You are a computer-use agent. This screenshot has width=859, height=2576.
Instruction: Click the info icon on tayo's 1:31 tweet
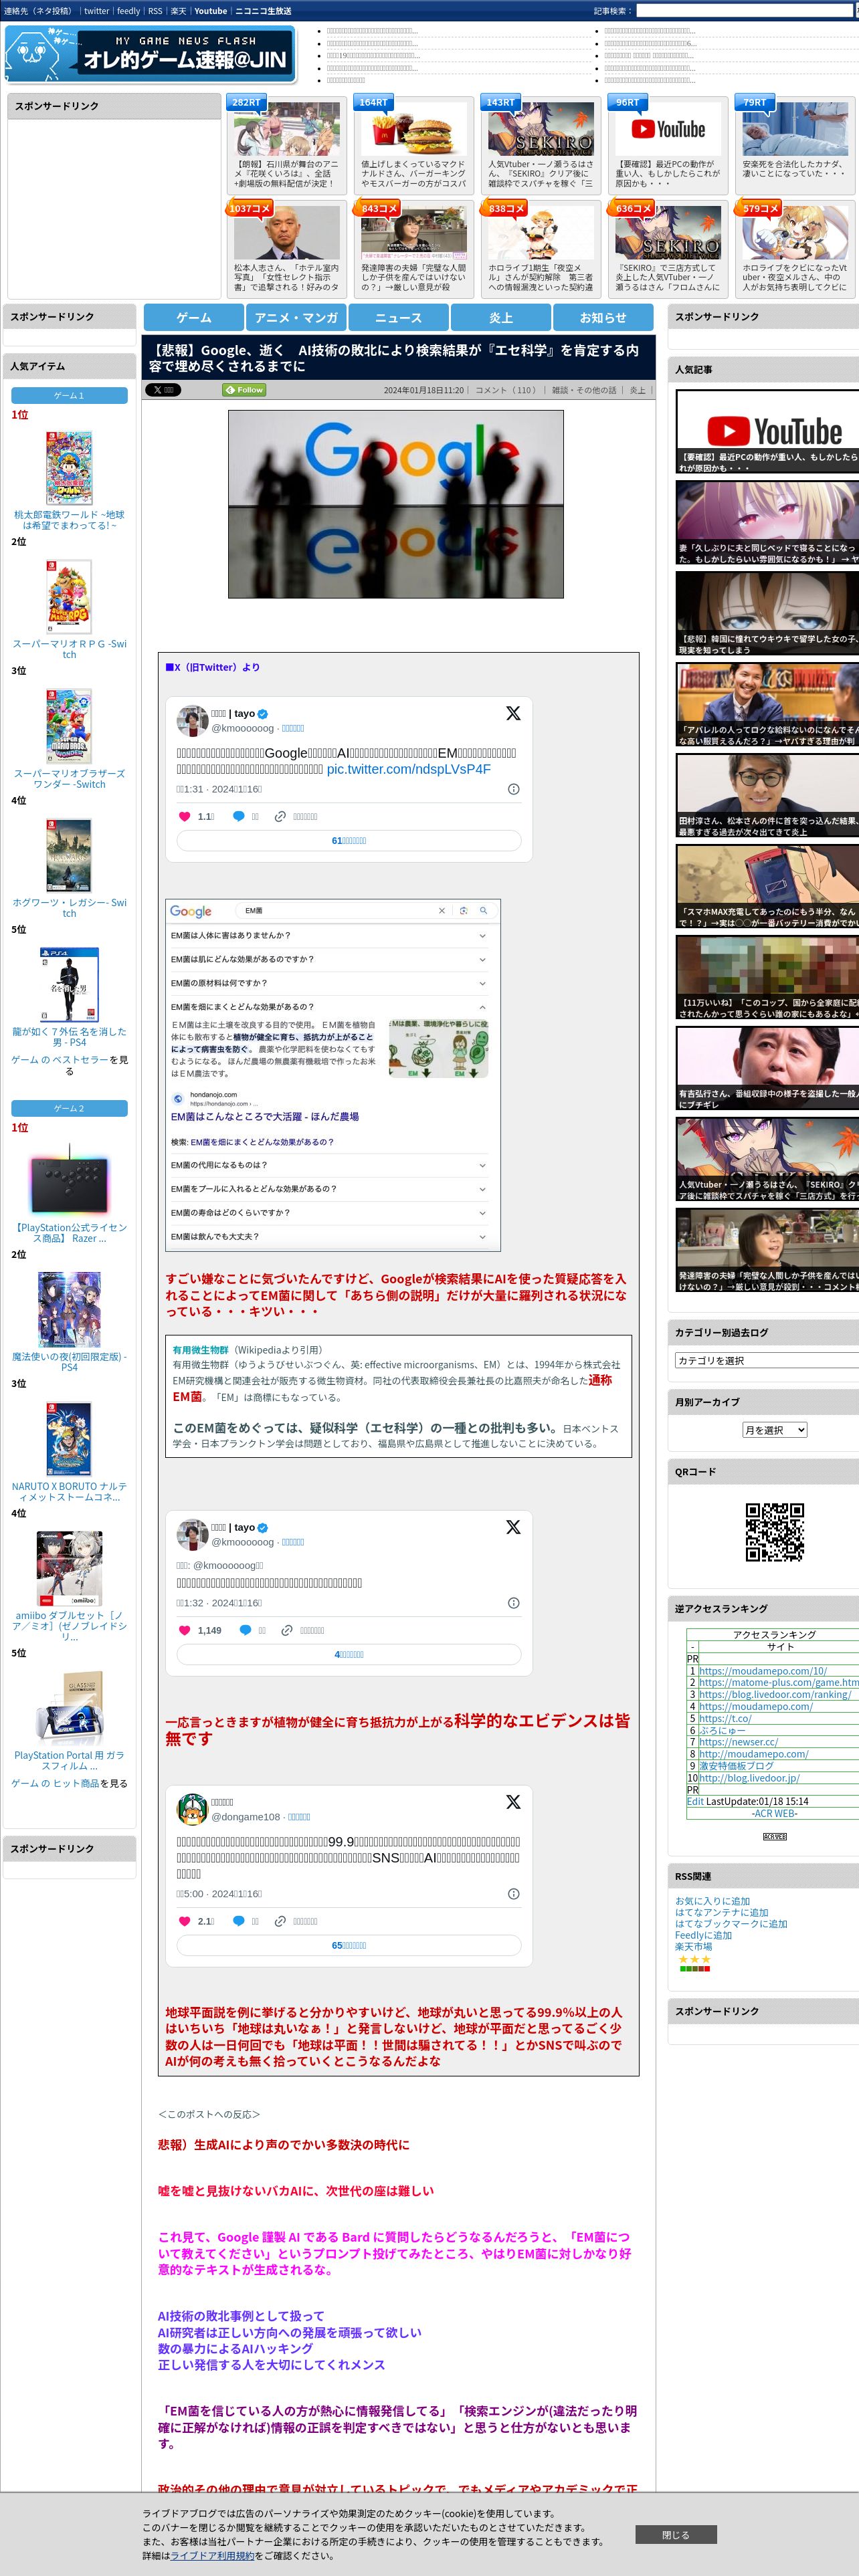point(513,789)
